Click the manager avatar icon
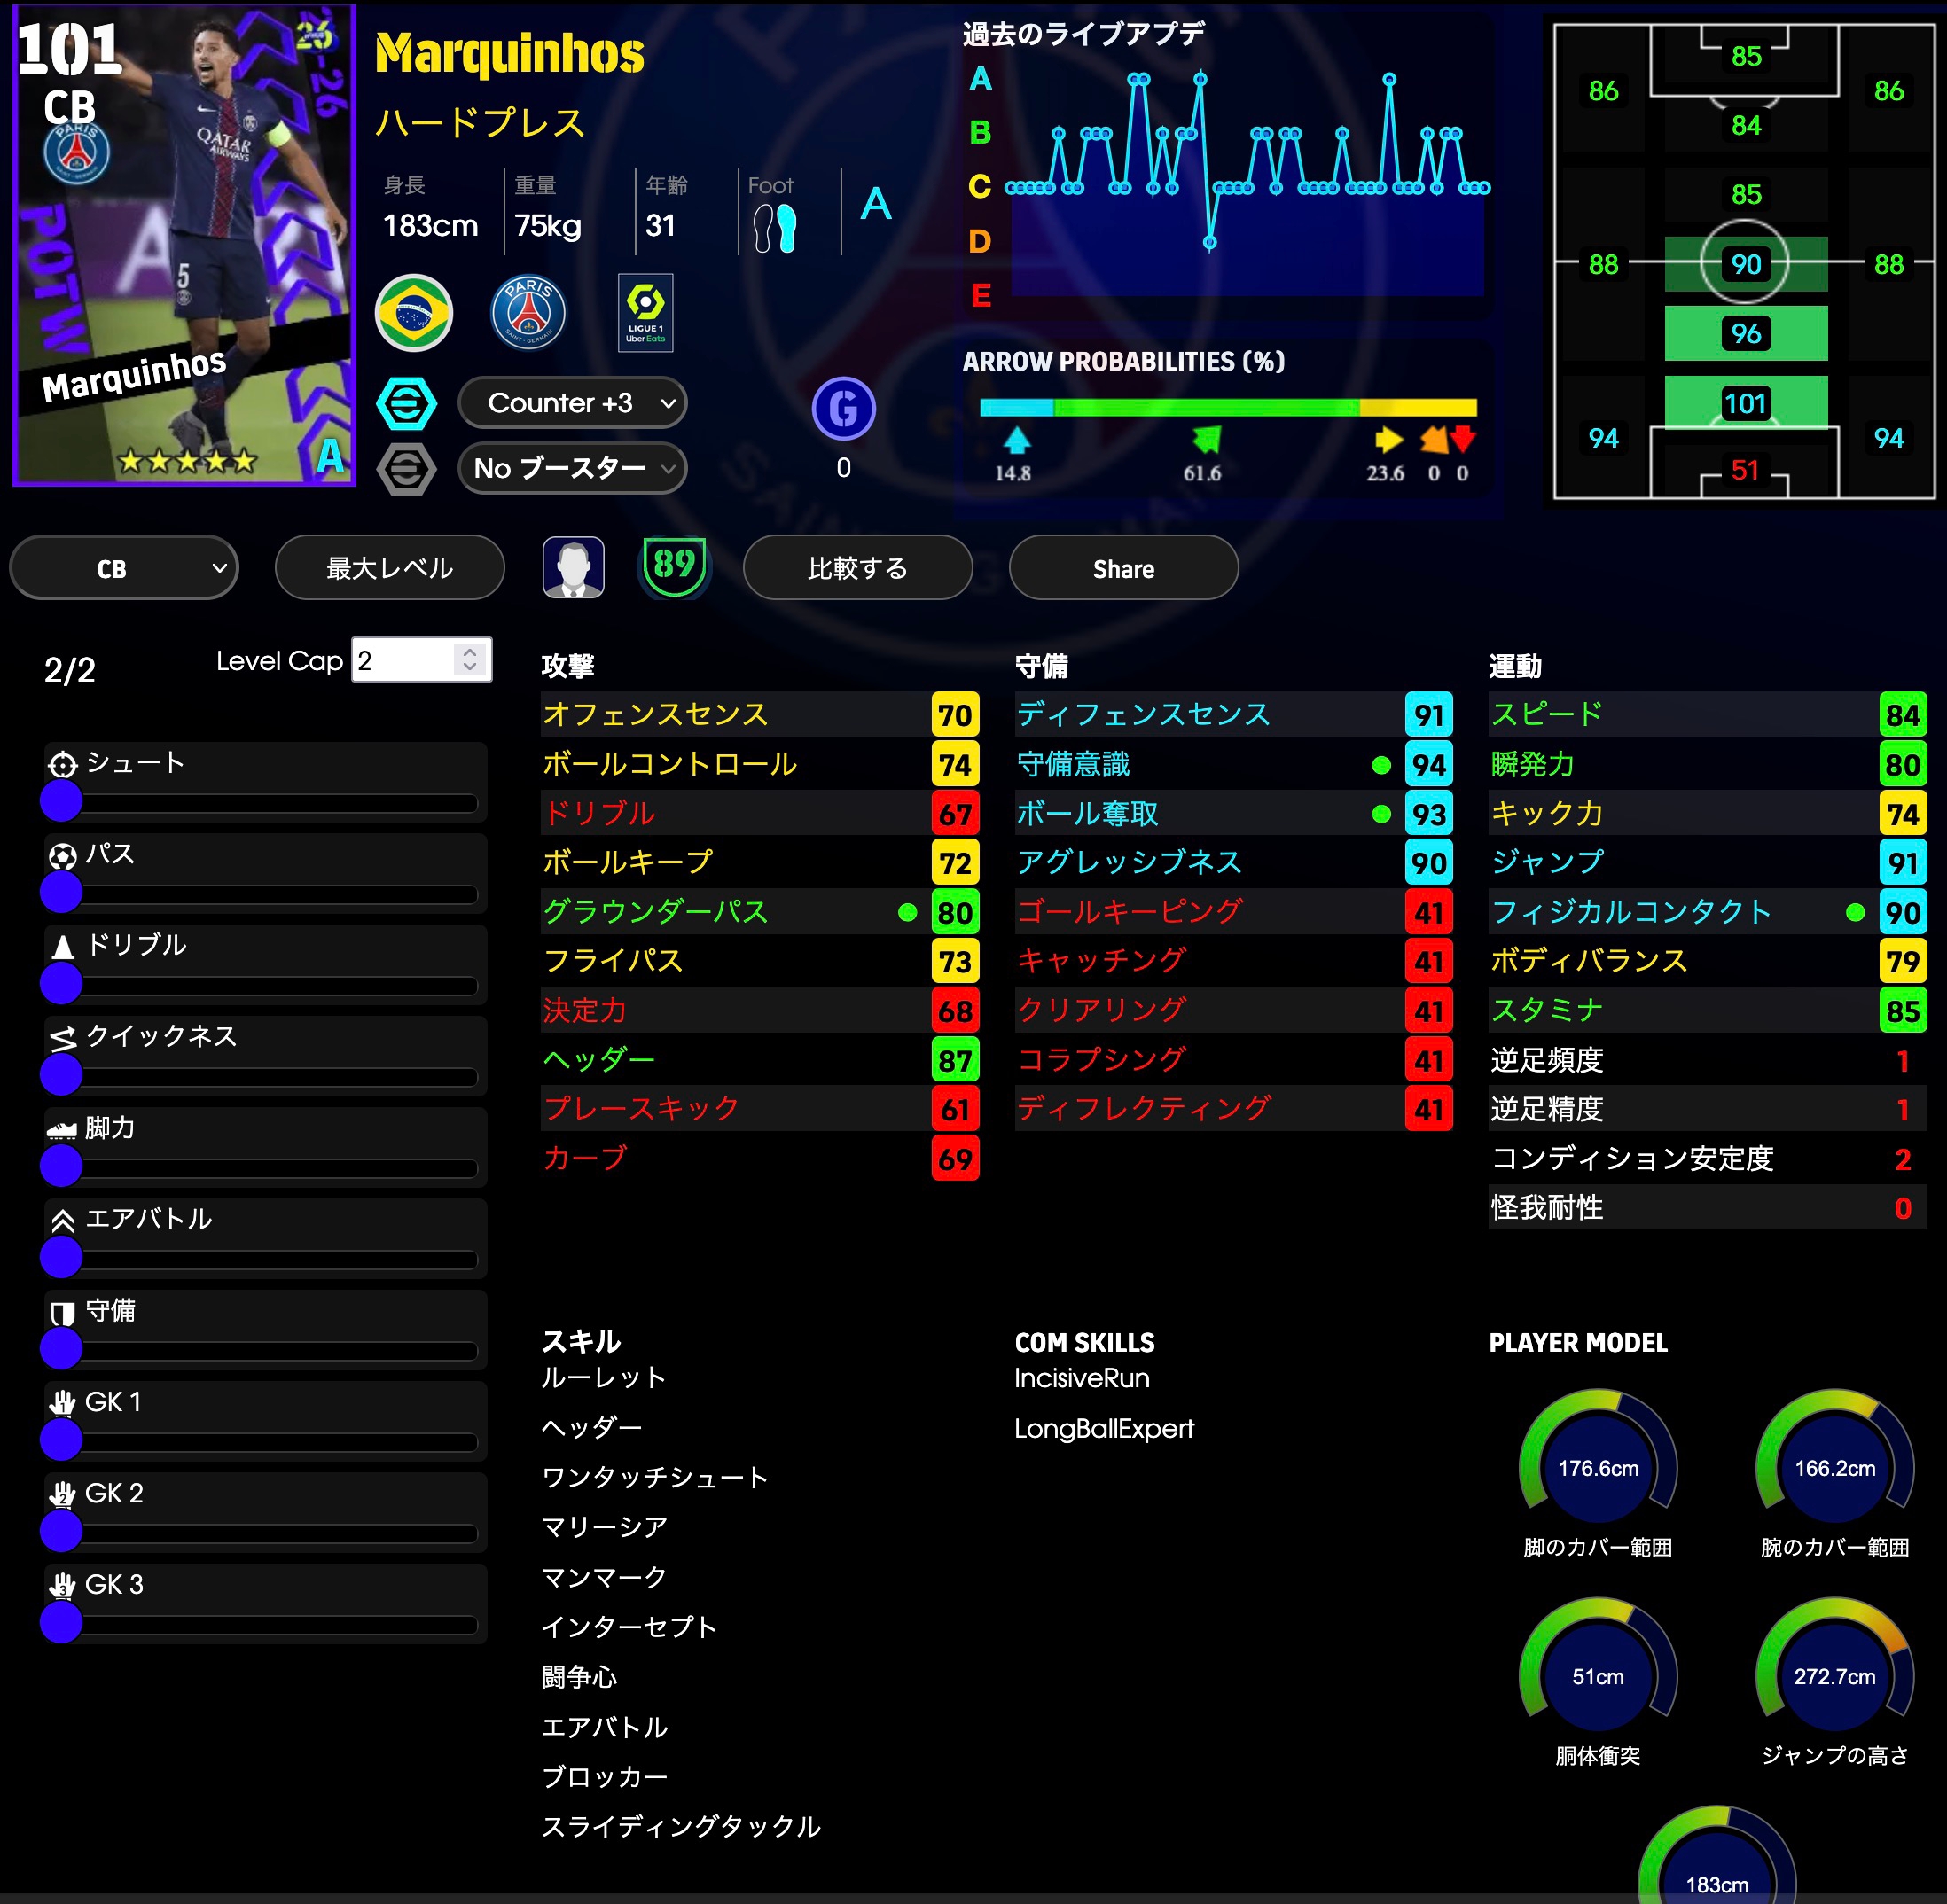 pos(573,567)
